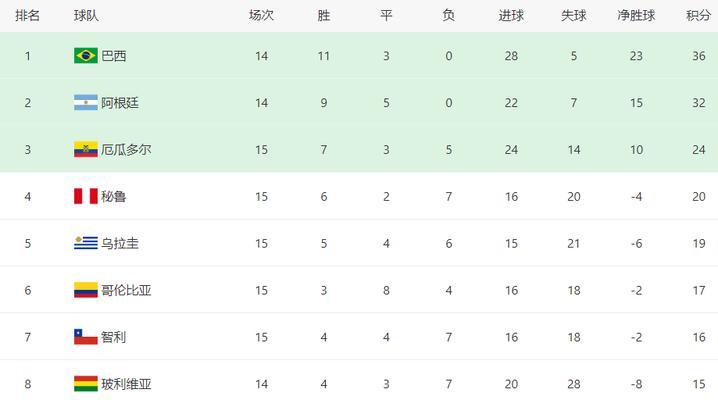The width and height of the screenshot is (718, 400).
Task: Click the Argentina flag icon
Action: (86, 103)
